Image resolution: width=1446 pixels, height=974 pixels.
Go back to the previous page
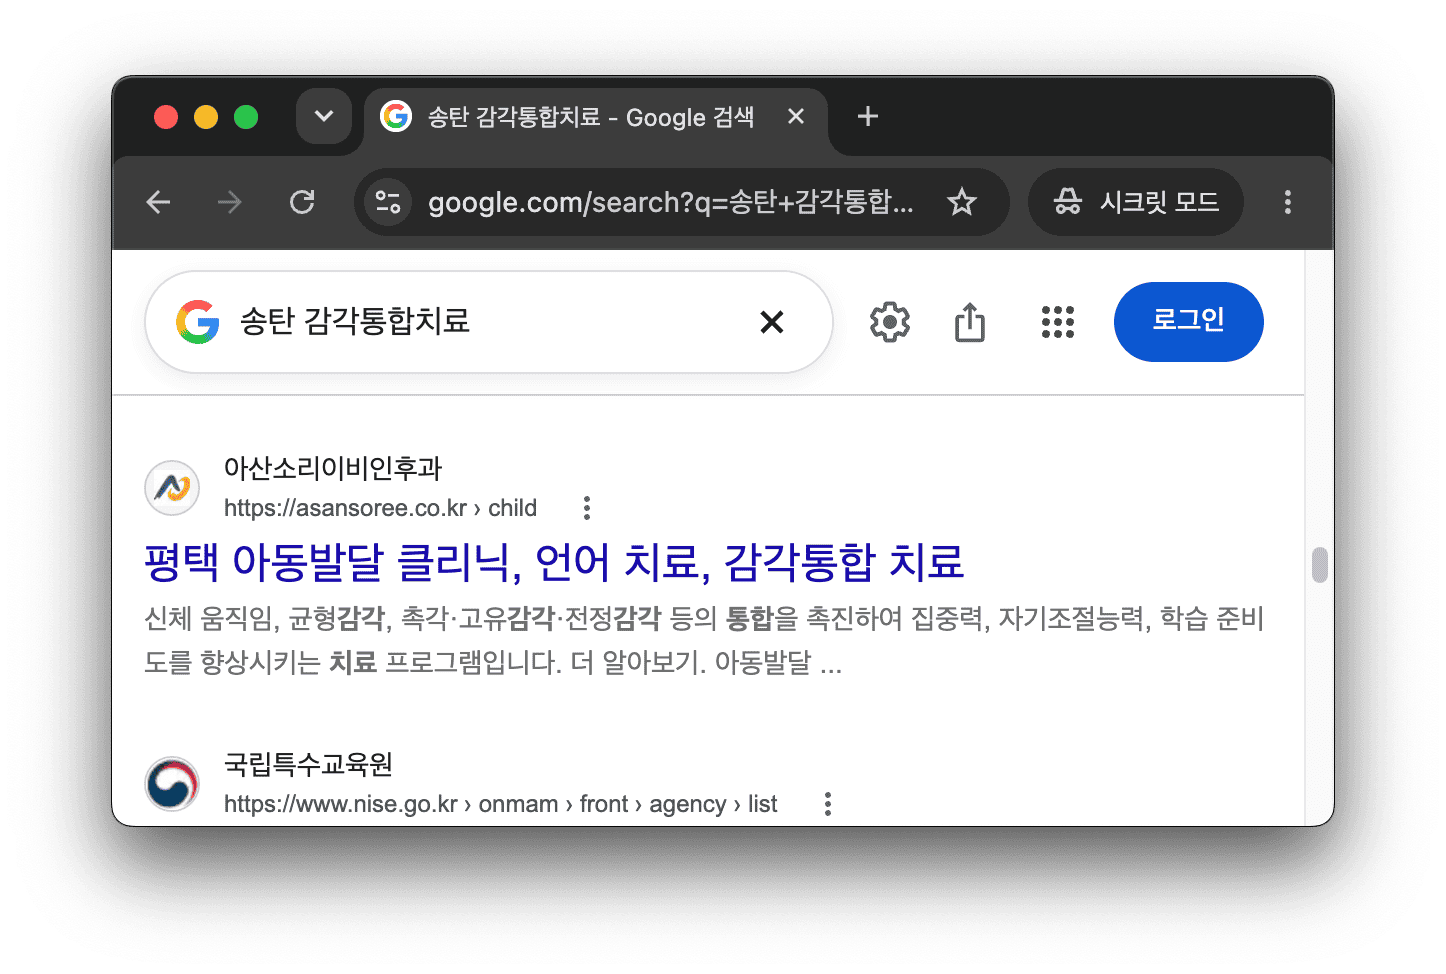[x=158, y=202]
